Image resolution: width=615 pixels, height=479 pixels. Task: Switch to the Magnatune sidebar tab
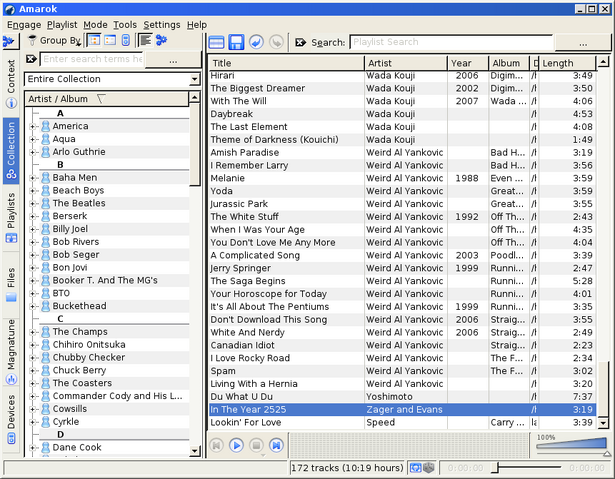(x=11, y=352)
